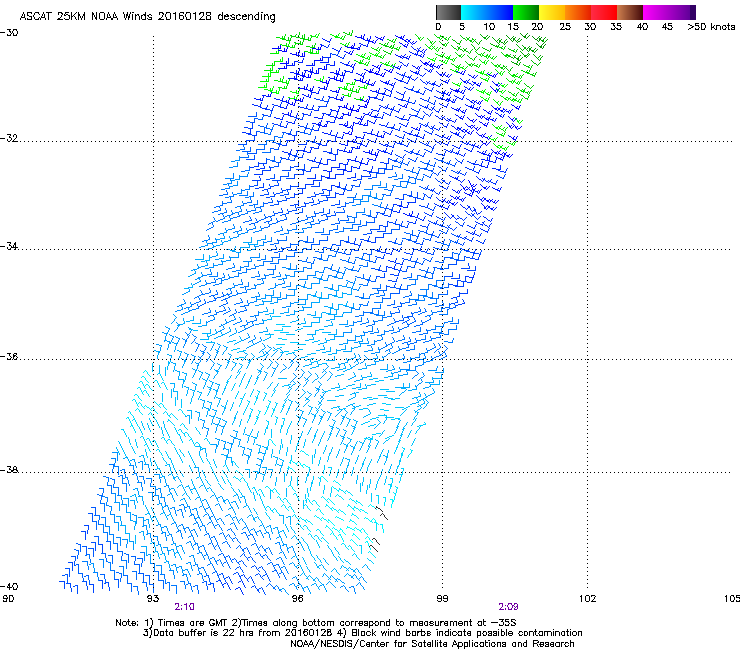
Task: Click the latitude label '-36'
Action: (9, 356)
